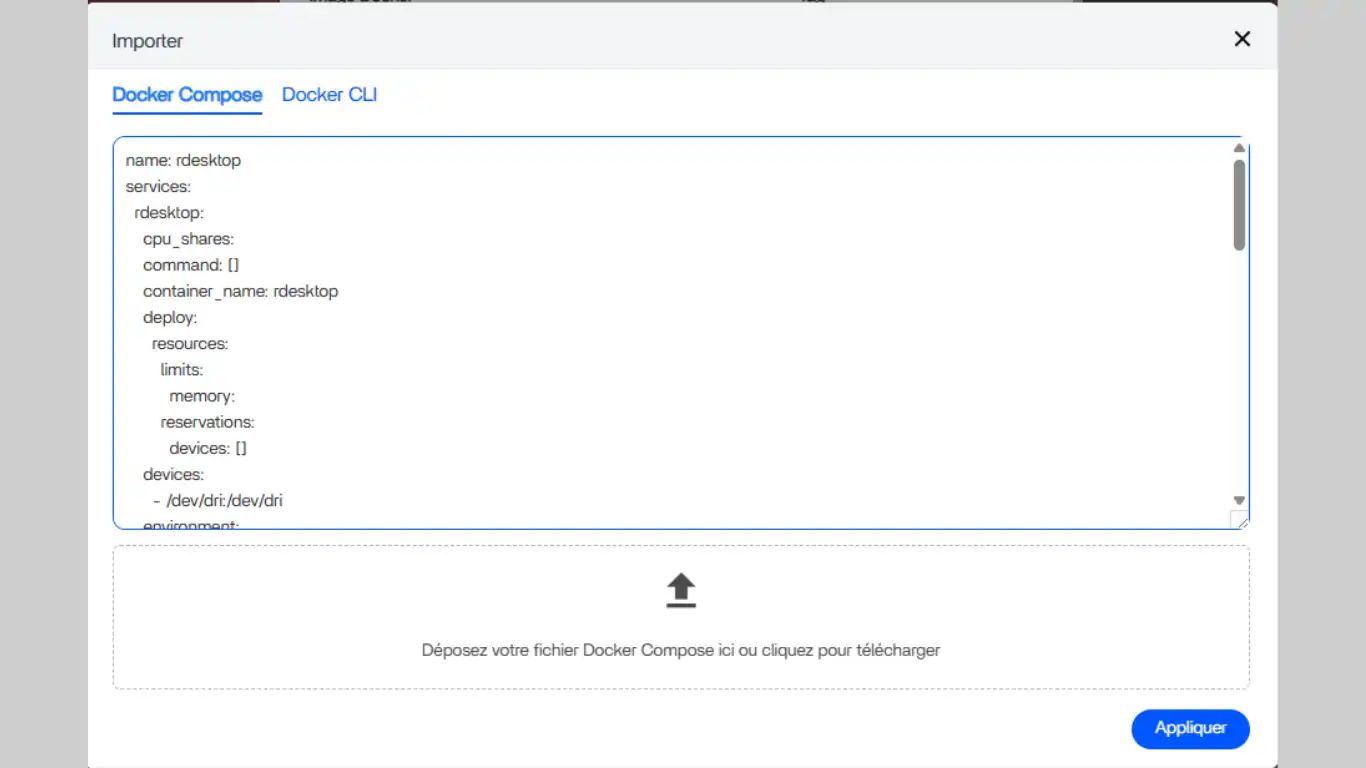Click the Docker Compose file drop zone text
This screenshot has height=768, width=1366.
click(680, 650)
